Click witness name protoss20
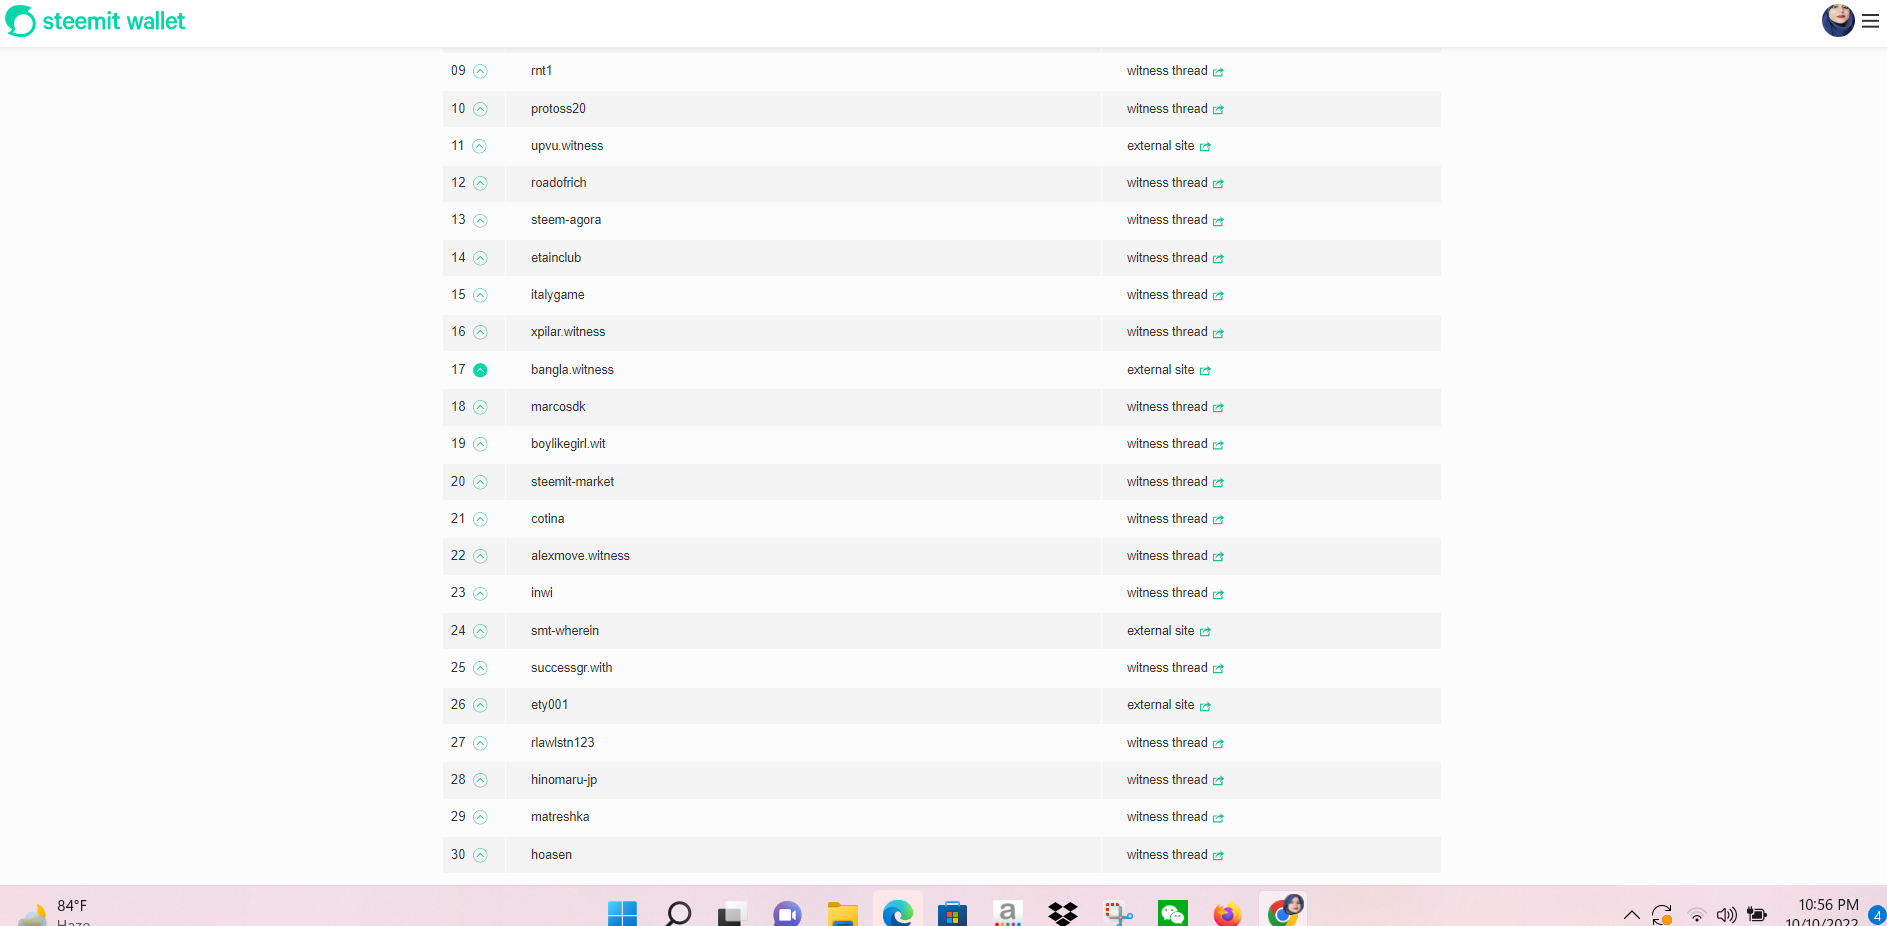Screen dimensions: 1887x926 (558, 109)
